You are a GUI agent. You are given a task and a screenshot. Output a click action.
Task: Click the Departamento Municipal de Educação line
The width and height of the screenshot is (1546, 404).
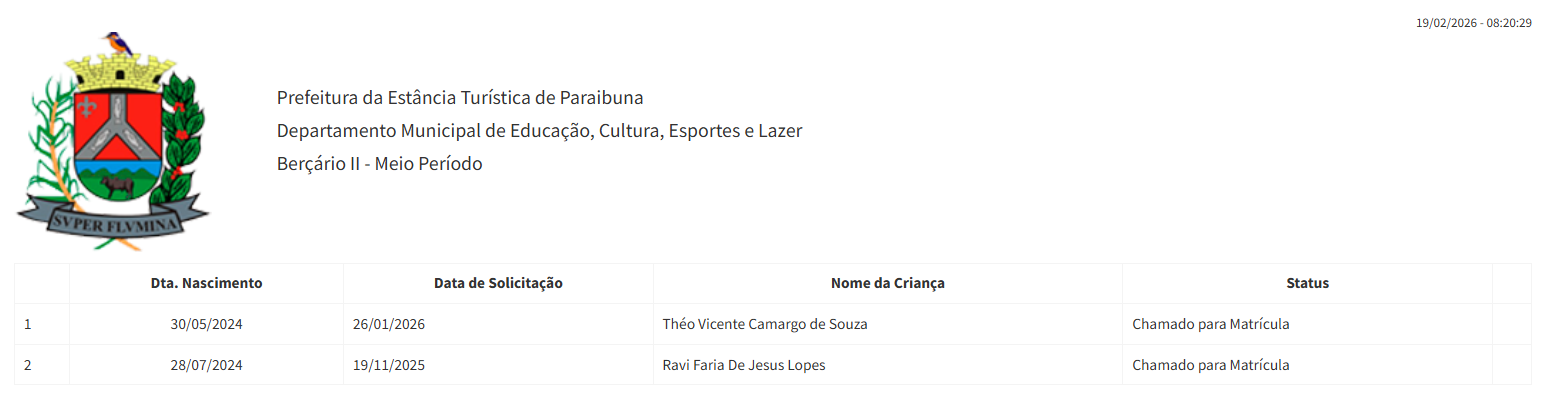[539, 131]
